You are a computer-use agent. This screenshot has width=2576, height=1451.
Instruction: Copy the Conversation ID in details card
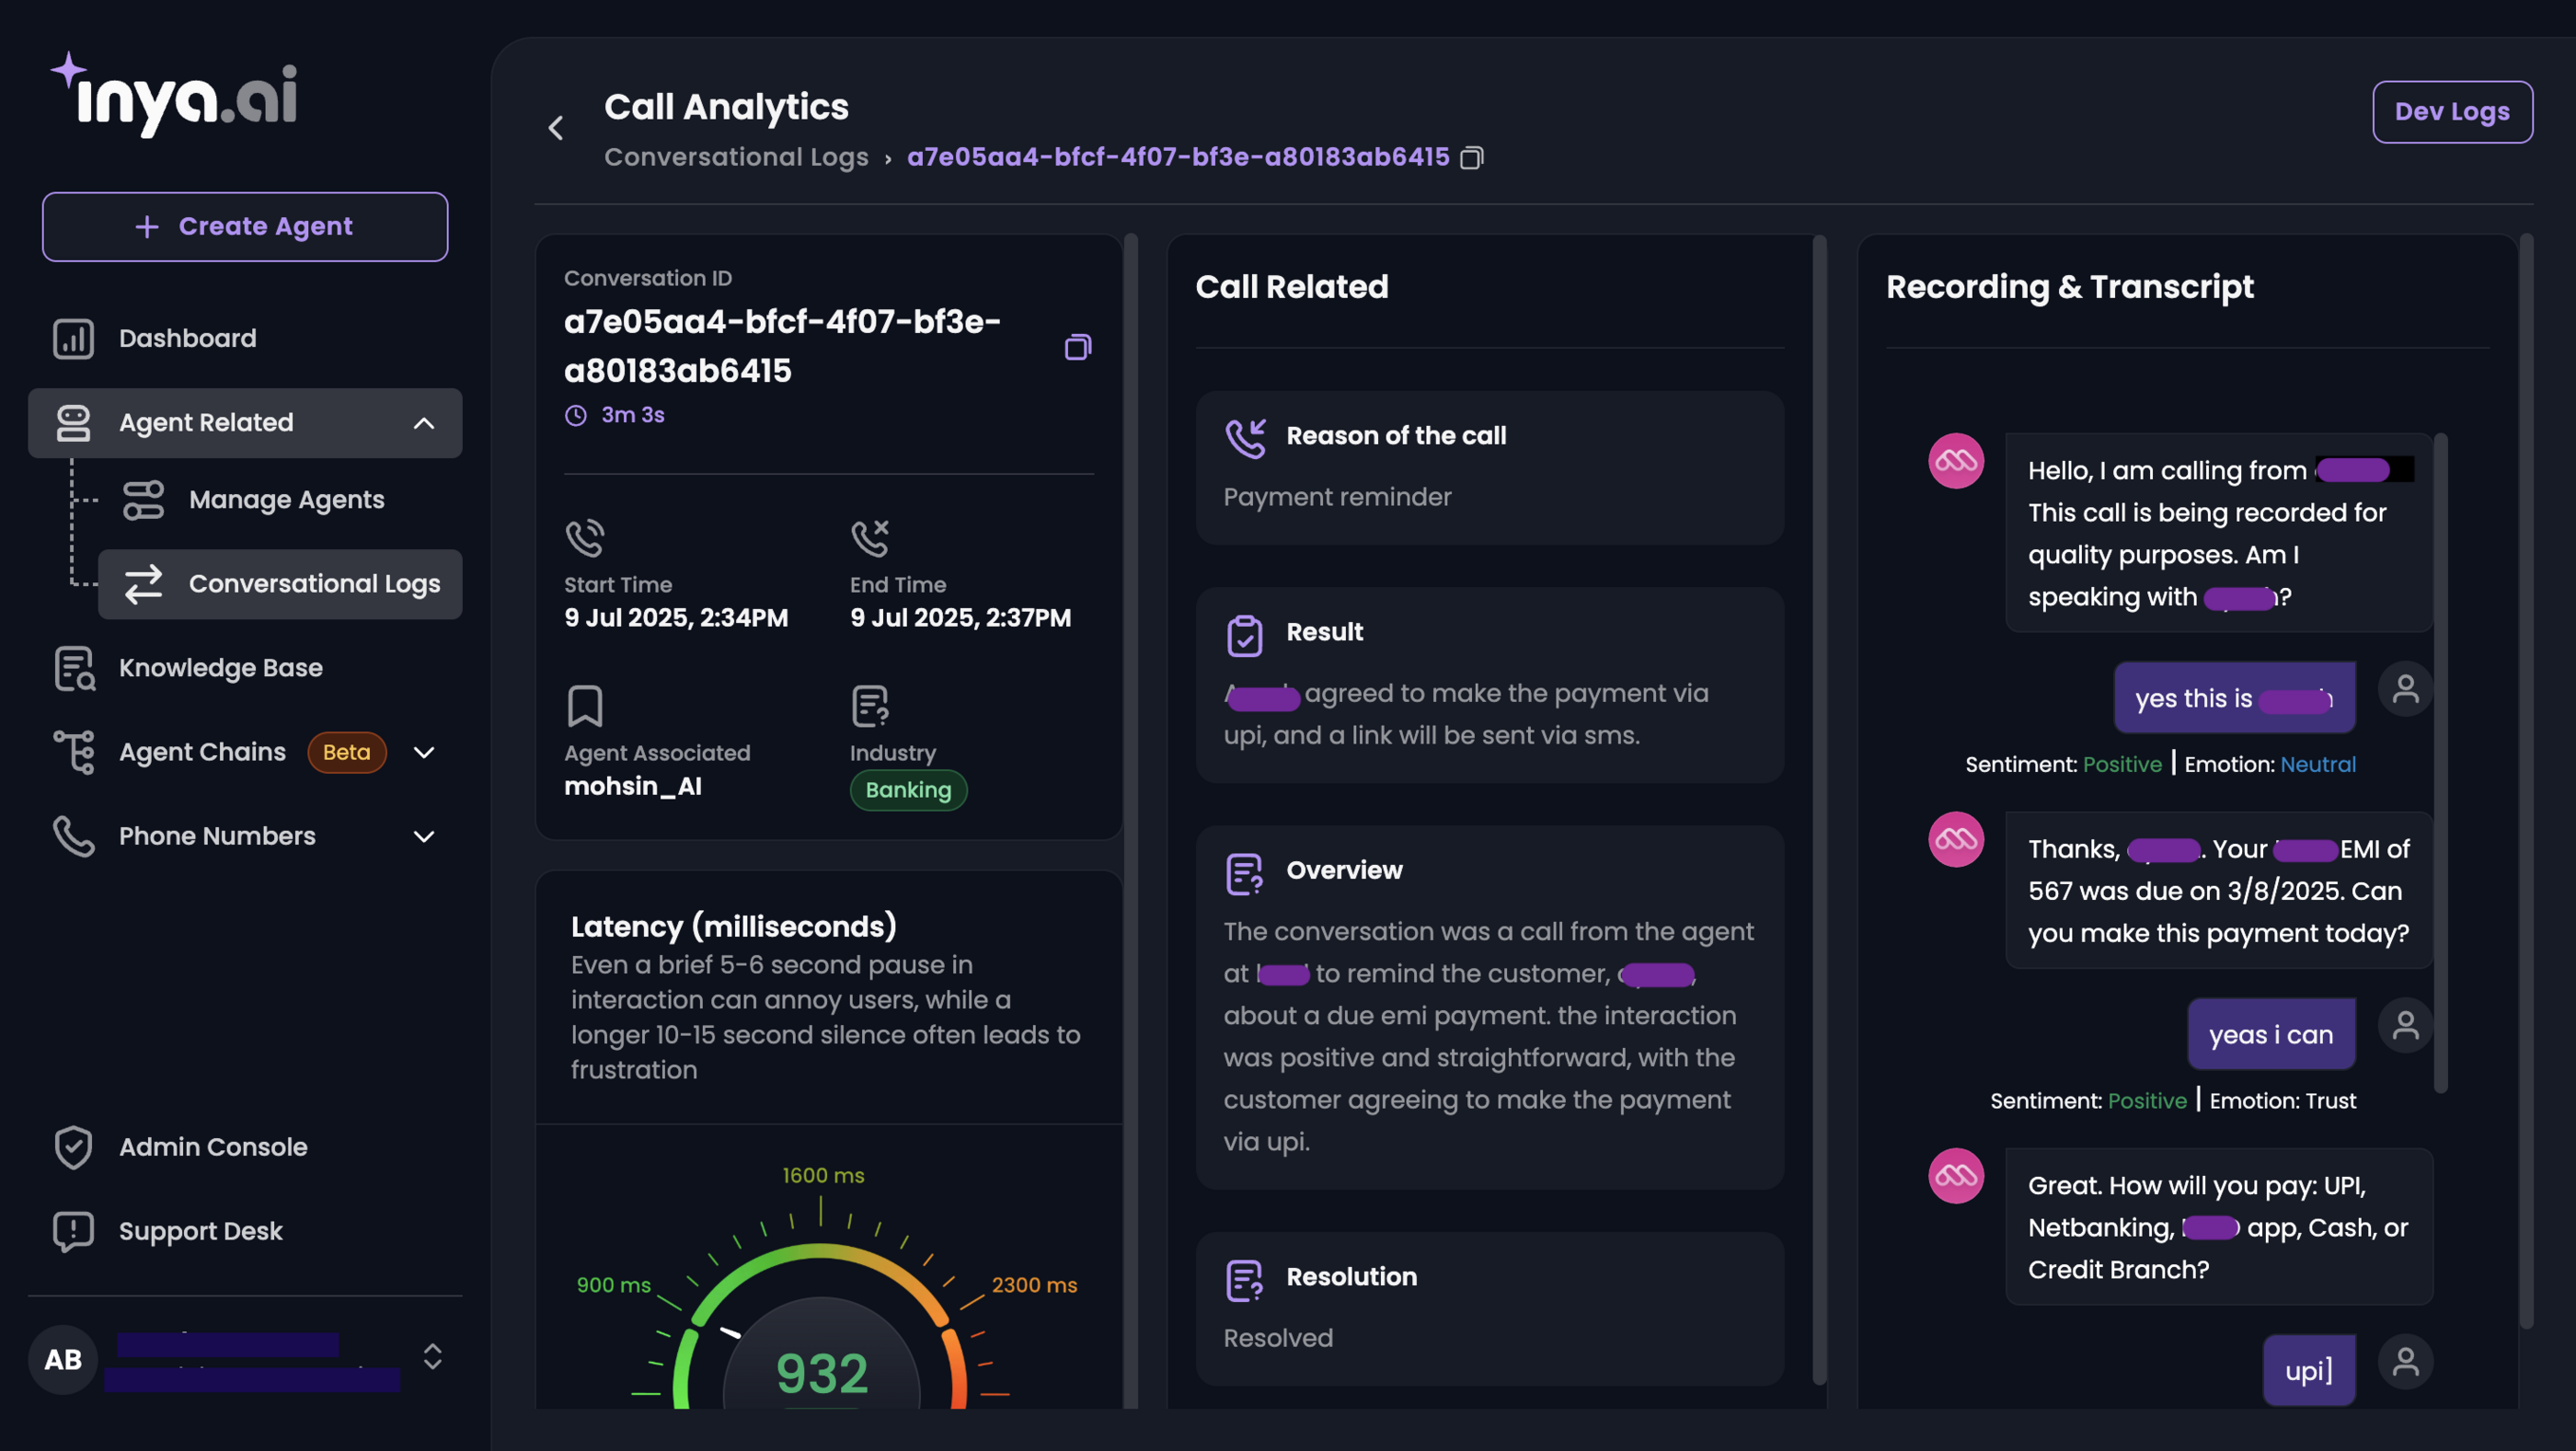[1077, 347]
